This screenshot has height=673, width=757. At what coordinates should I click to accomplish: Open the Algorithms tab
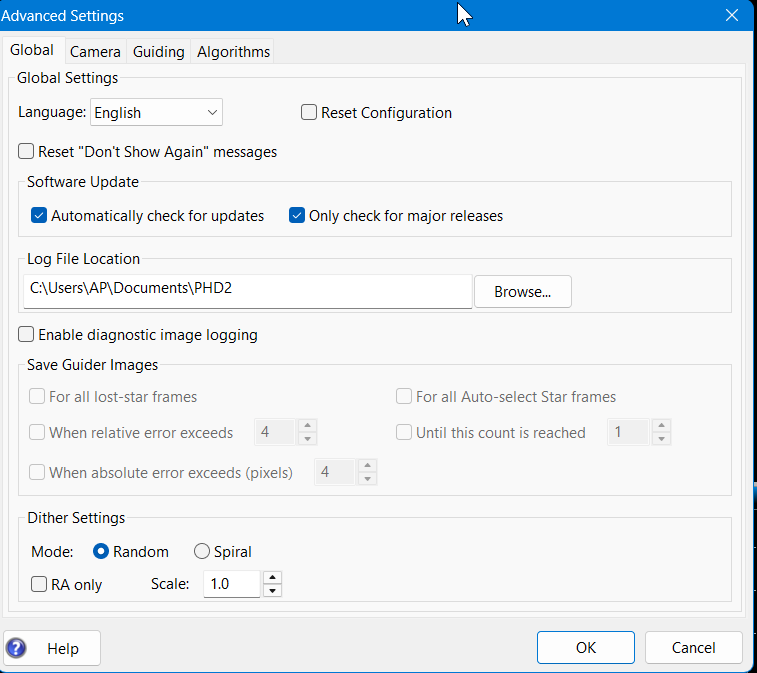[233, 51]
